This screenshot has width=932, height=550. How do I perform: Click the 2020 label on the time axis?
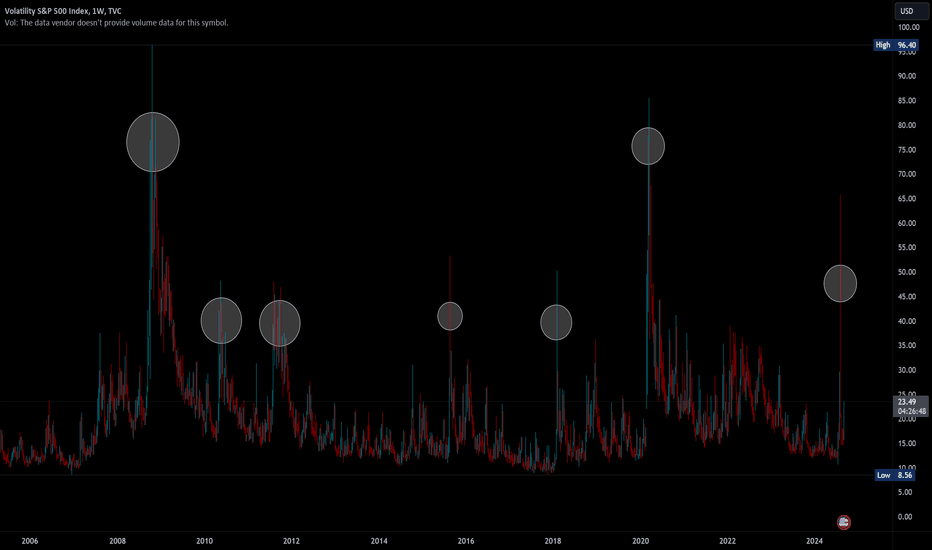coord(641,541)
